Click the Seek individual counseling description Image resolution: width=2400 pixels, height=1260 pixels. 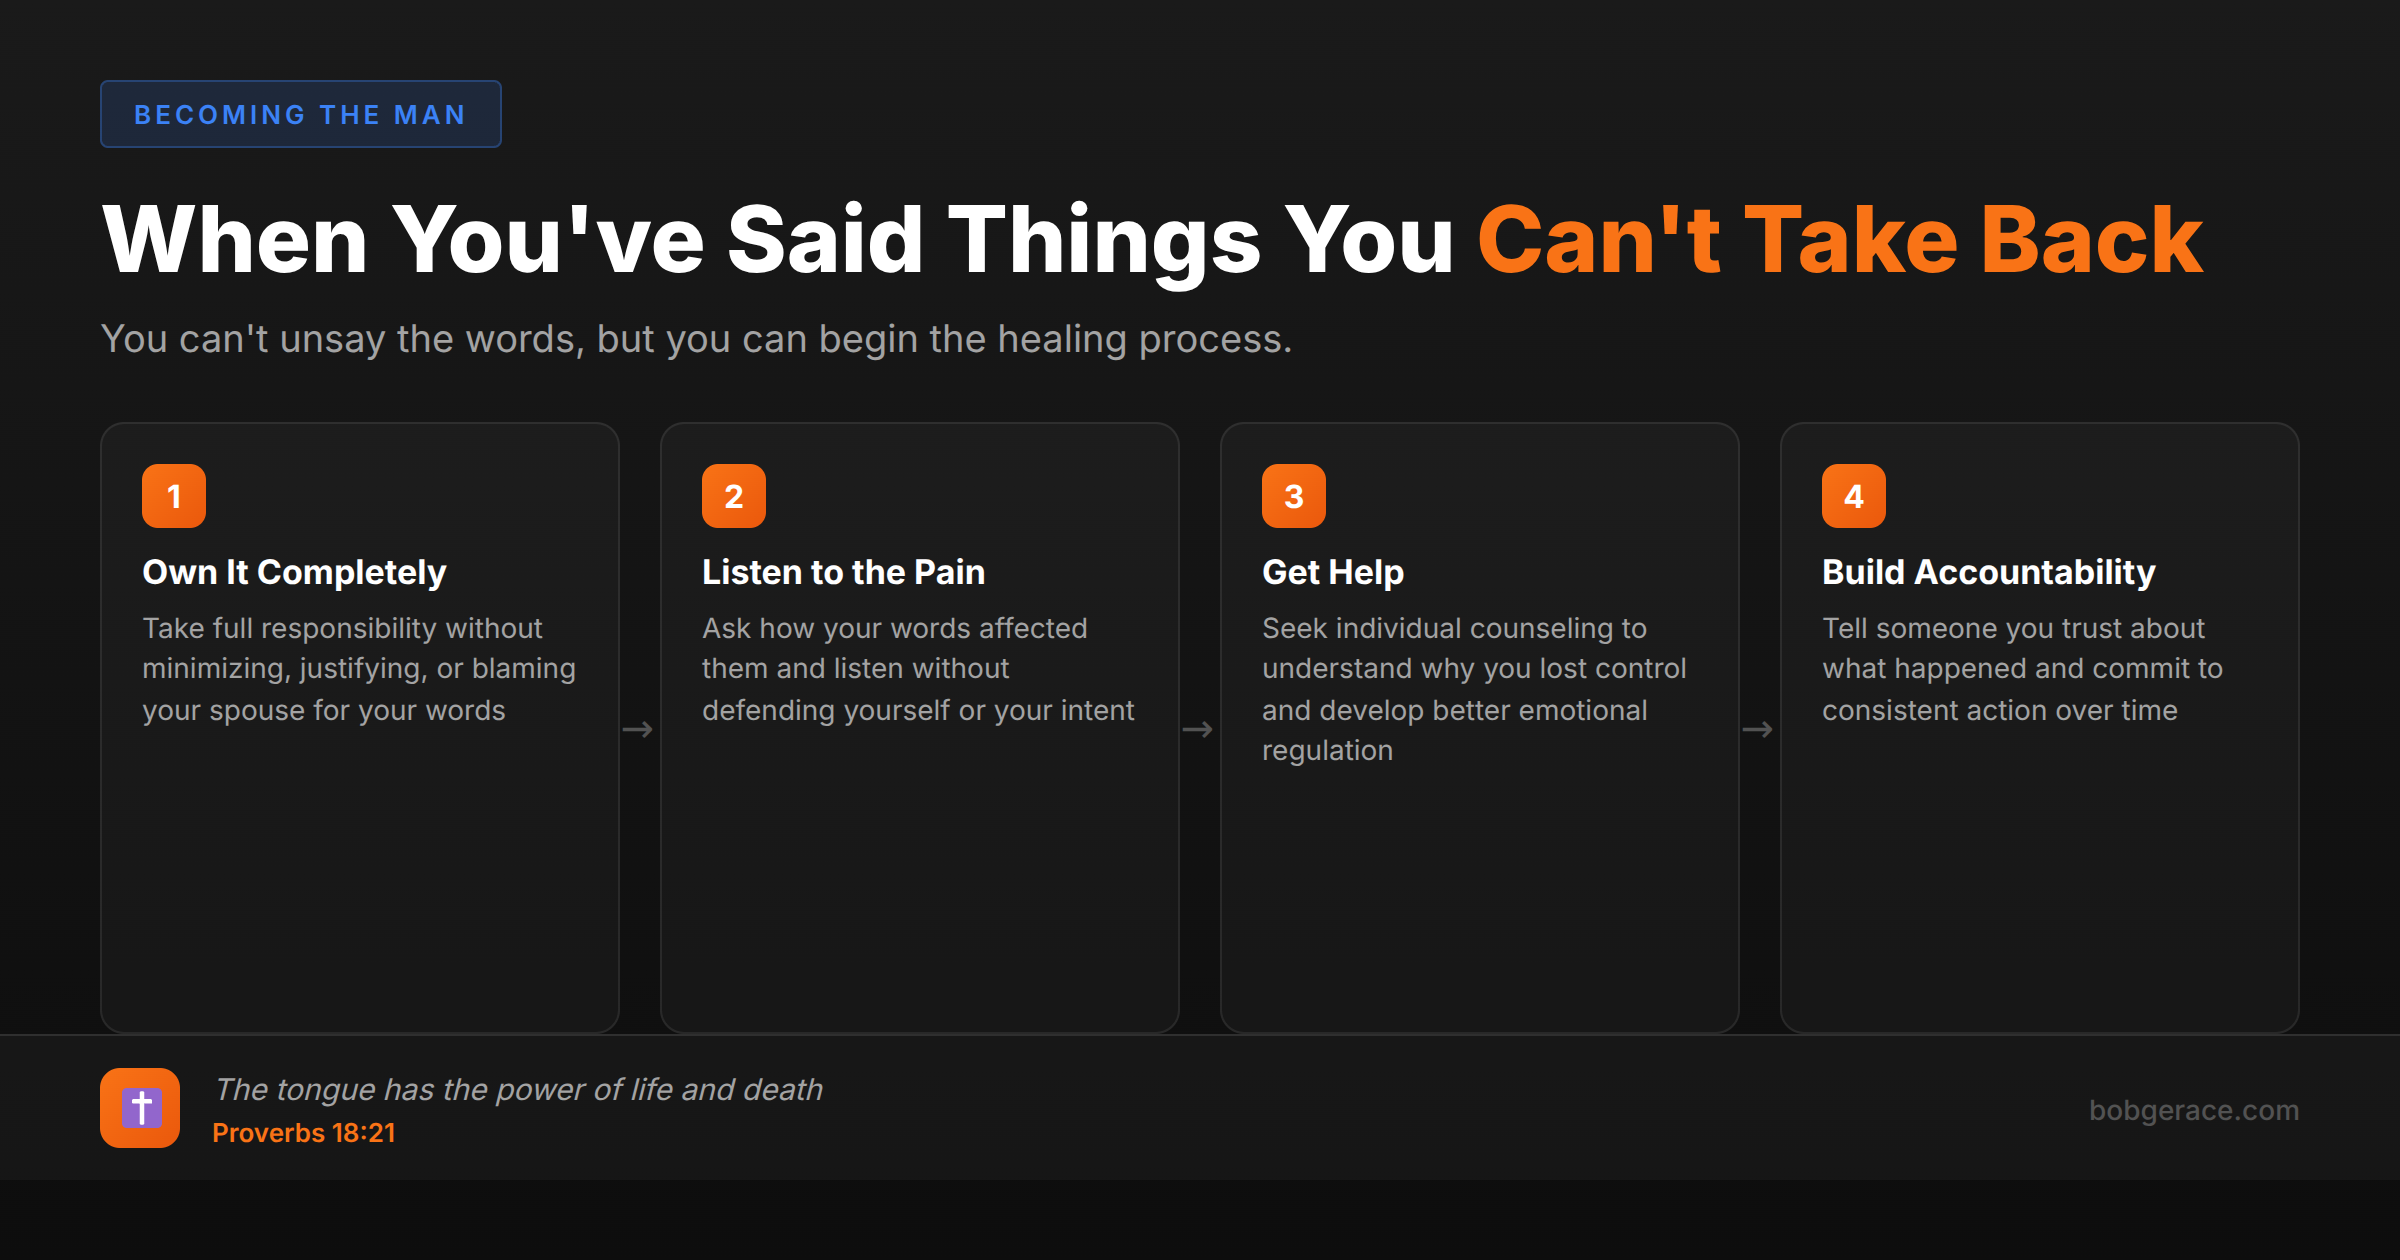pyautogui.click(x=1473, y=689)
